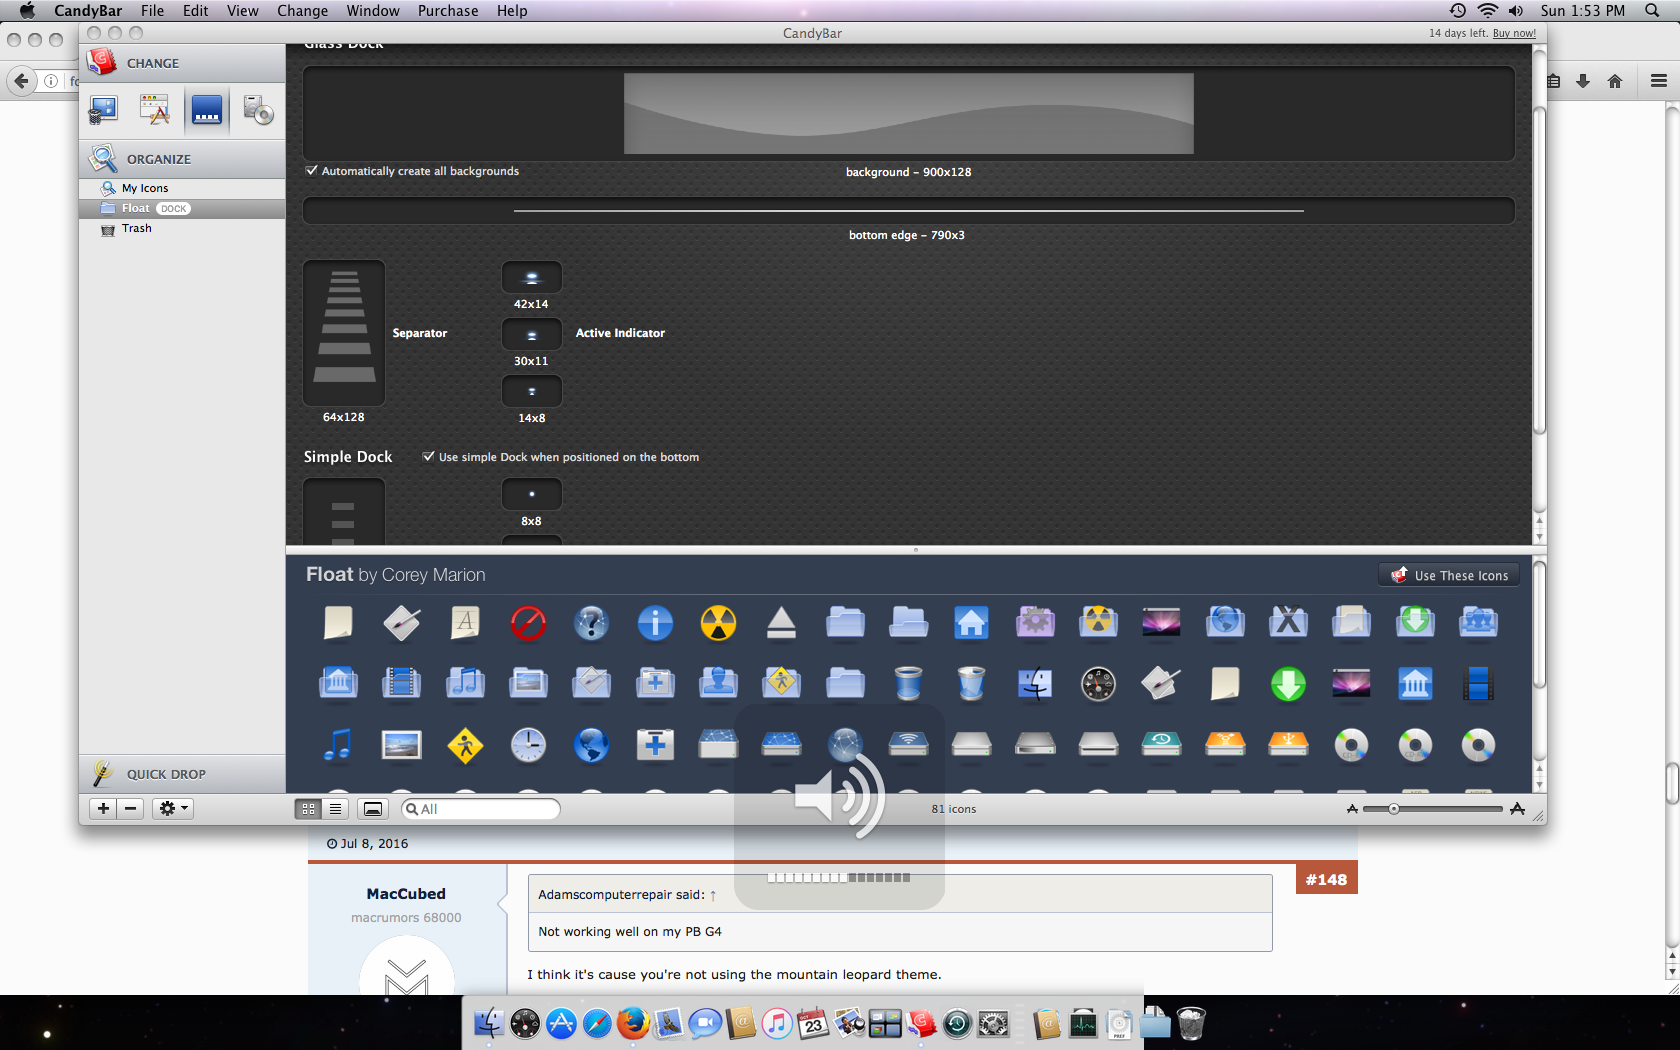Select My Icons in the sidebar
The width and height of the screenshot is (1680, 1050).
[x=145, y=188]
